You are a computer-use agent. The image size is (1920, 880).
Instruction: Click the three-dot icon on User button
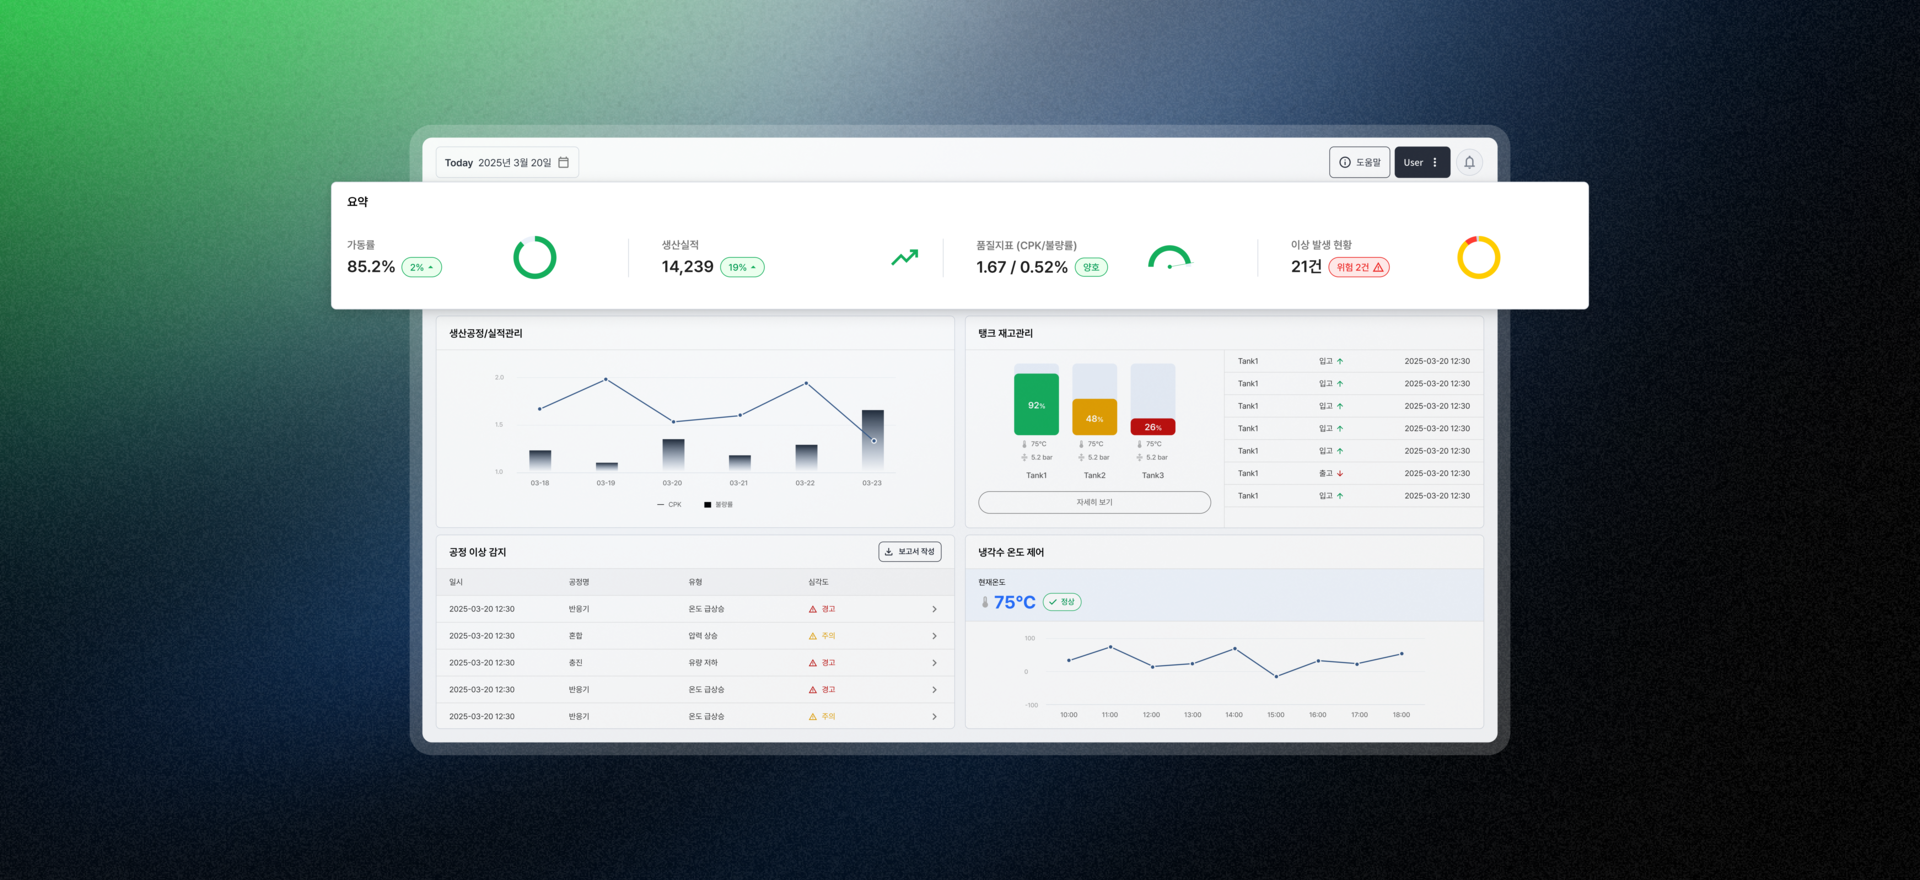click(x=1435, y=162)
